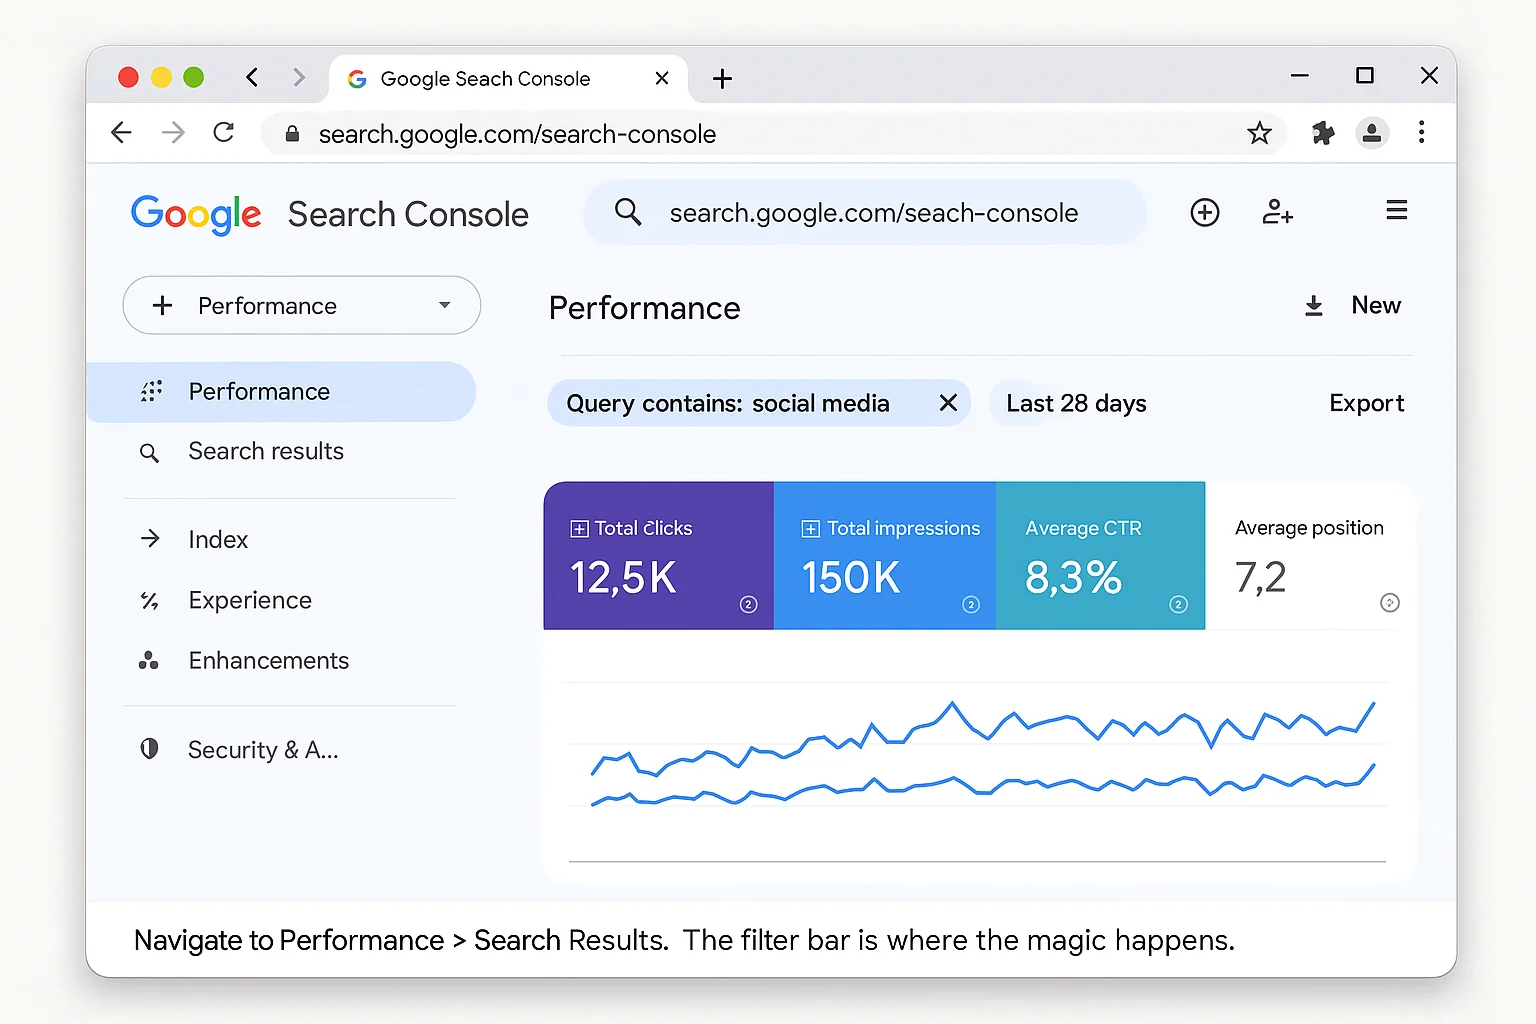Open the browser three-dot menu

pos(1421,133)
